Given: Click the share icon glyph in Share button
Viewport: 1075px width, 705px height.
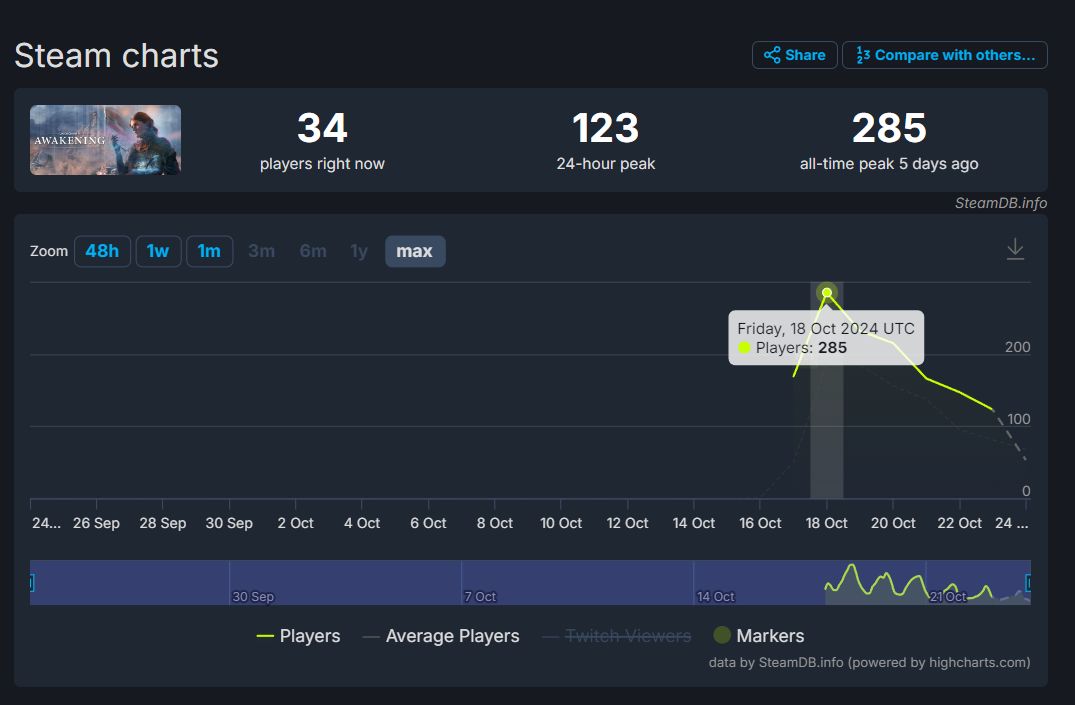Looking at the screenshot, I should point(772,55).
